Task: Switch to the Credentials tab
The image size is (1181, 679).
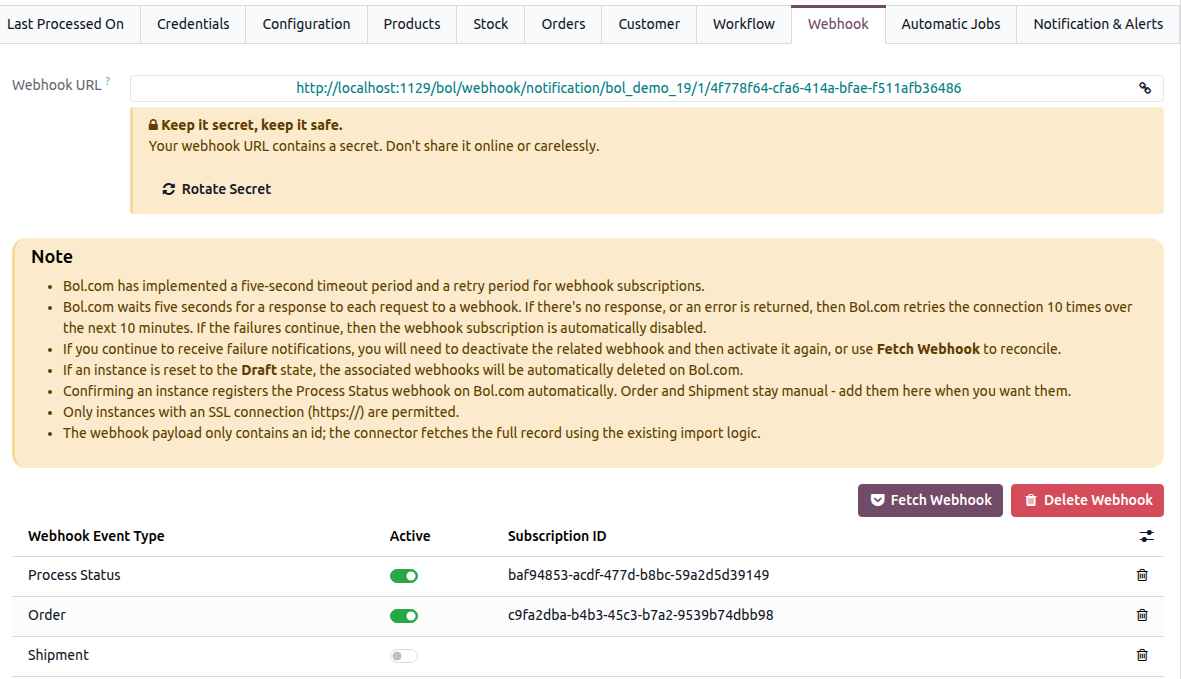Action: tap(193, 24)
